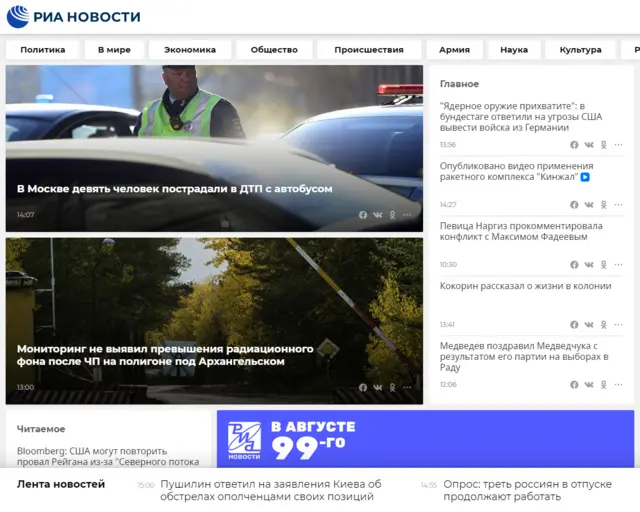Share the Наргиз story on Odnoklassniki

coord(604,265)
